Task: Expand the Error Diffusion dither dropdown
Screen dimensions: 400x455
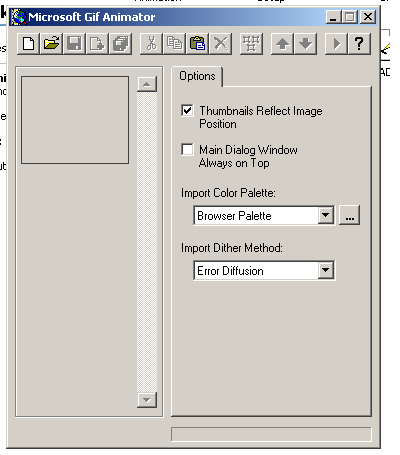Action: [325, 270]
